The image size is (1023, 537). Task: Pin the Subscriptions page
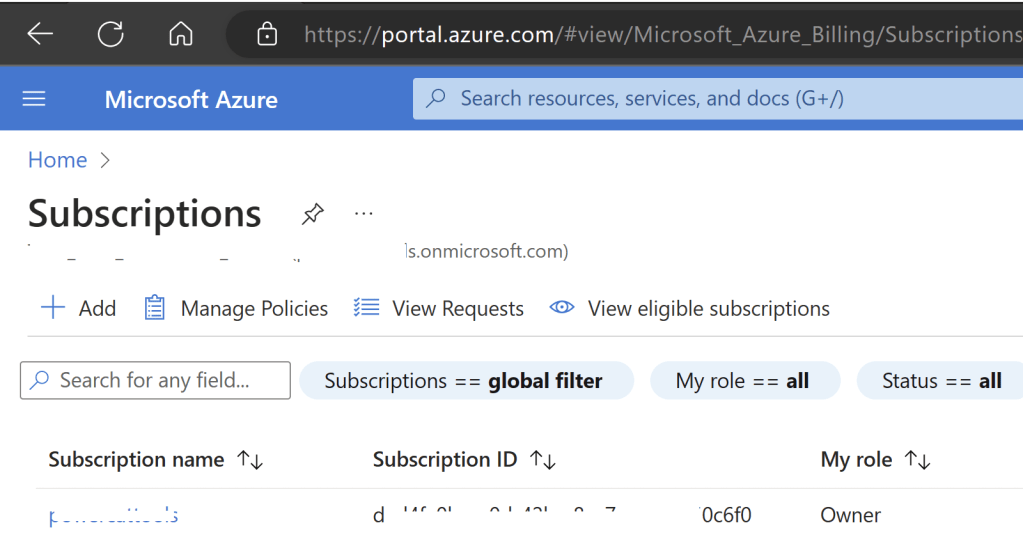click(x=313, y=214)
